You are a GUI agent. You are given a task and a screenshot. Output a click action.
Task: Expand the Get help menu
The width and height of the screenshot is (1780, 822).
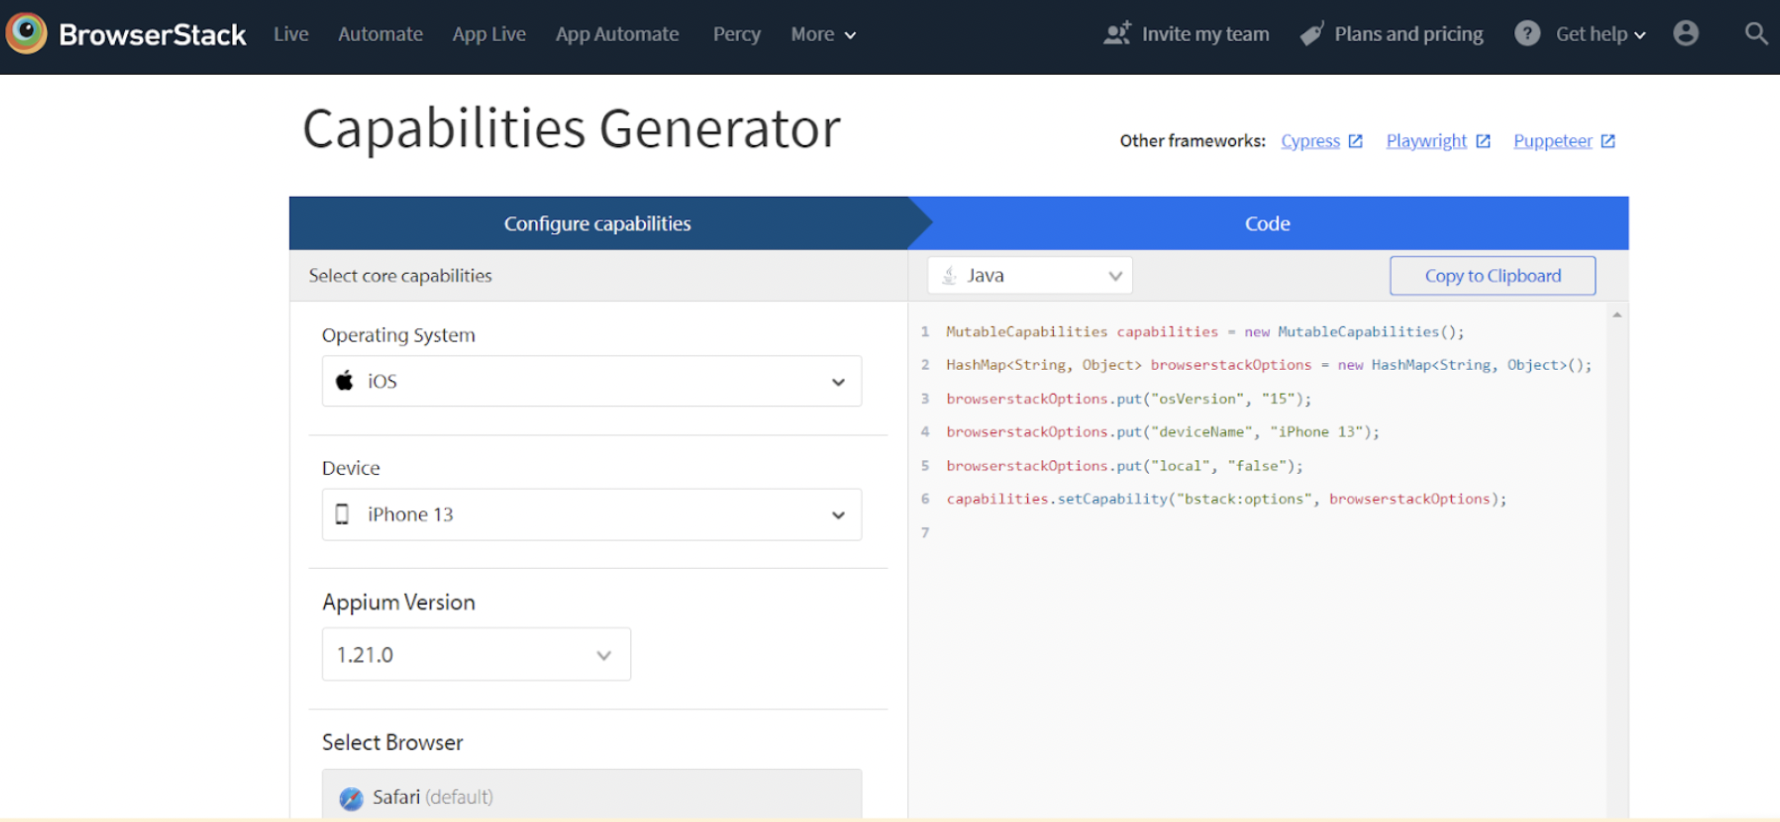pyautogui.click(x=1600, y=34)
